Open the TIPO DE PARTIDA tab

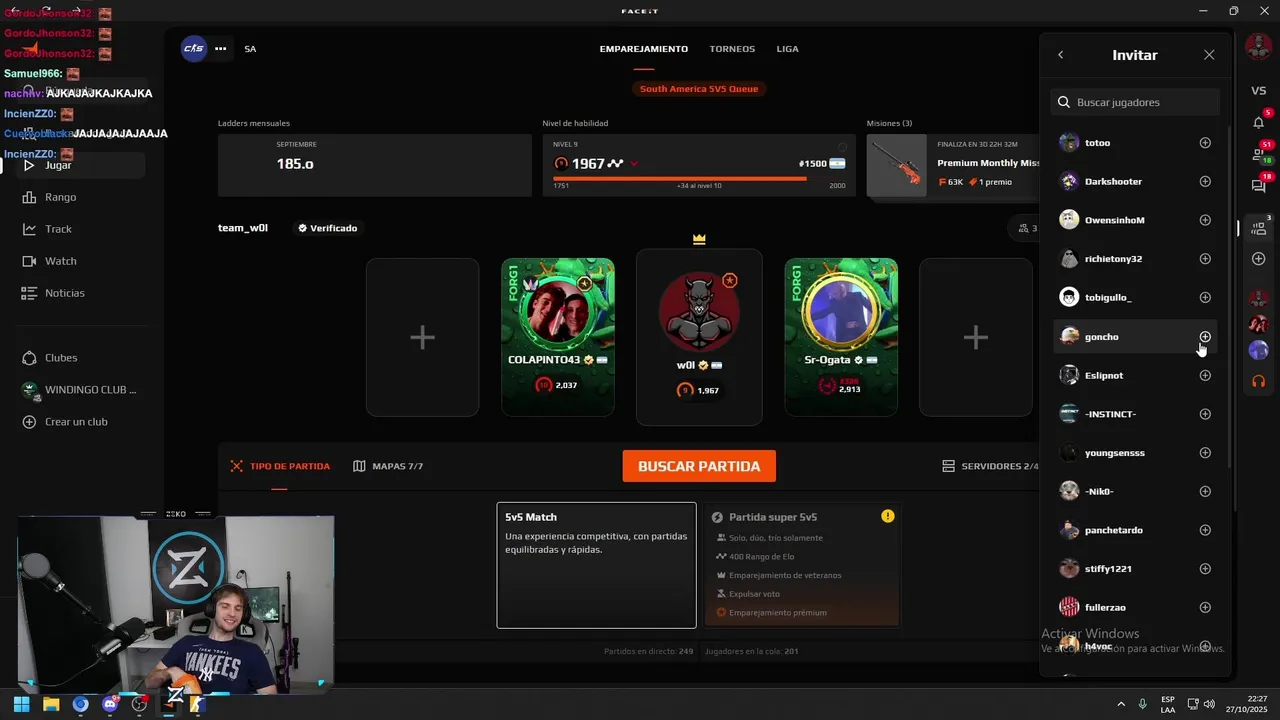coord(280,466)
